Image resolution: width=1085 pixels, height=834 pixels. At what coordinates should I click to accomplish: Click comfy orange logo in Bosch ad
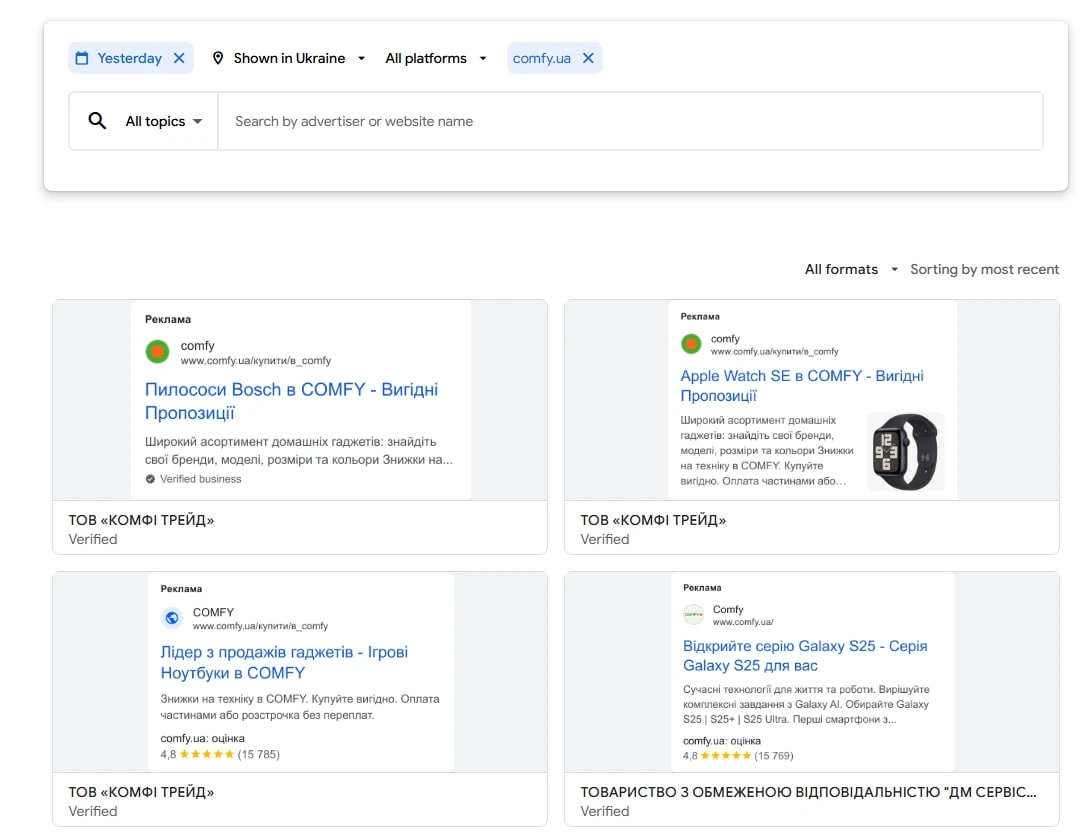(x=157, y=352)
